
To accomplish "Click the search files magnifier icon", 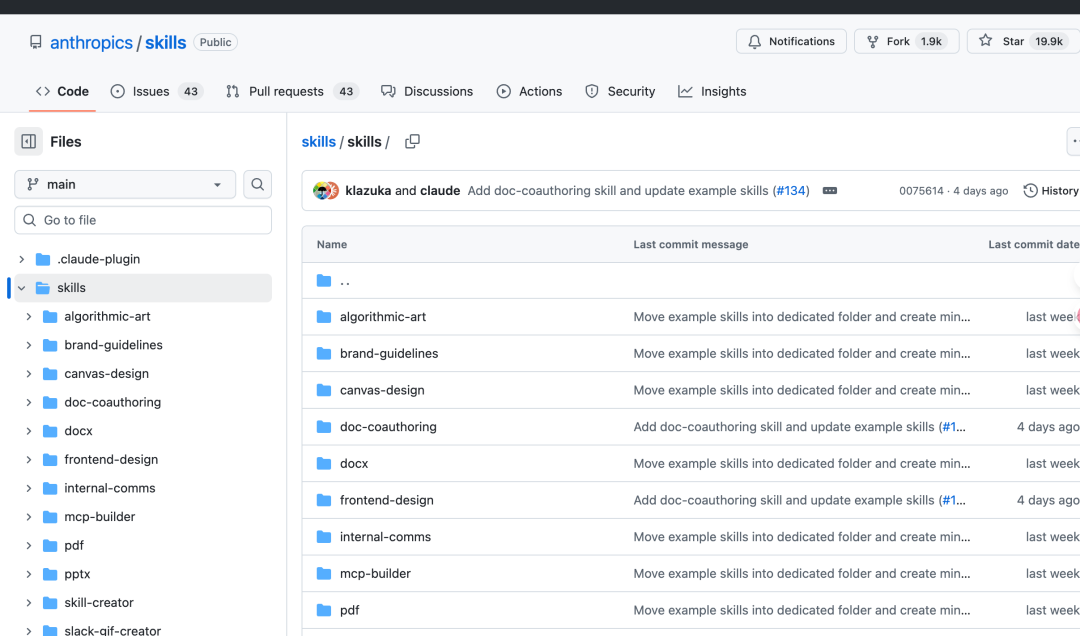I will click(x=258, y=184).
